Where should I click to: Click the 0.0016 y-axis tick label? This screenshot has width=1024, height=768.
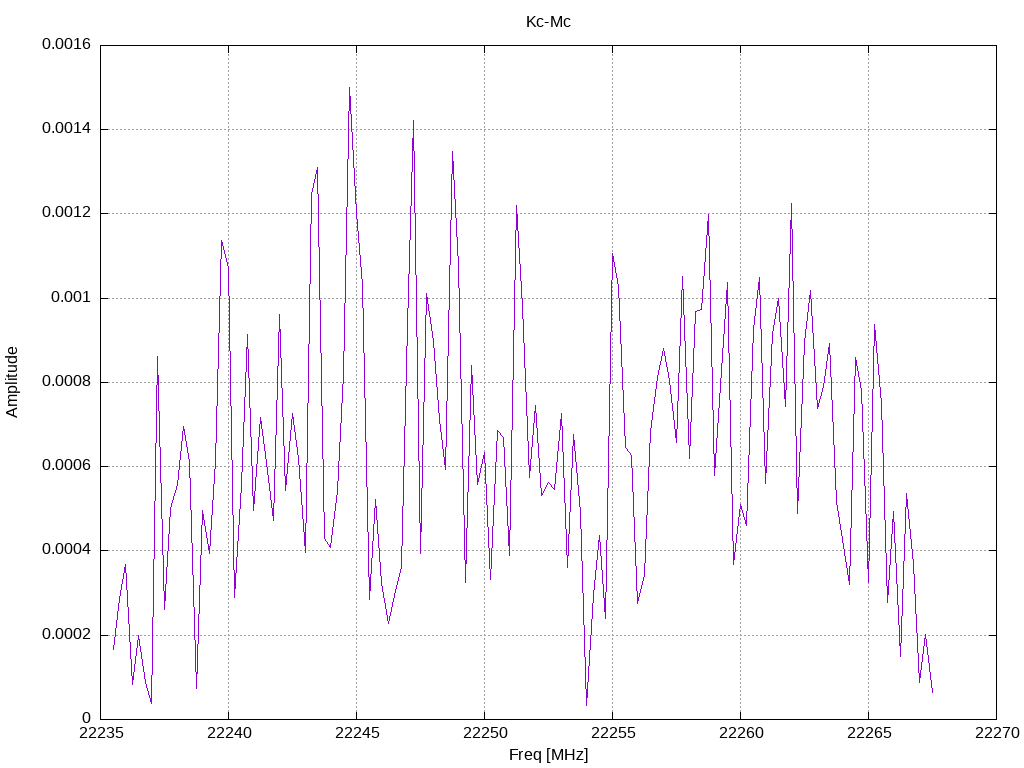click(66, 44)
